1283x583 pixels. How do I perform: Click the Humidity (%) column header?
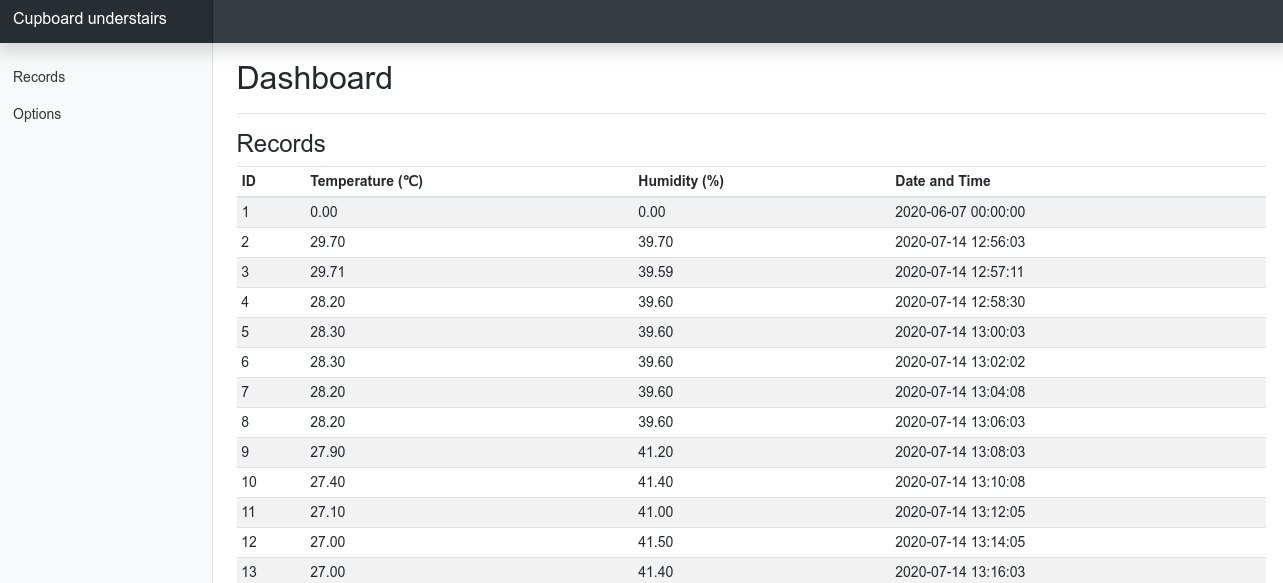click(x=680, y=181)
